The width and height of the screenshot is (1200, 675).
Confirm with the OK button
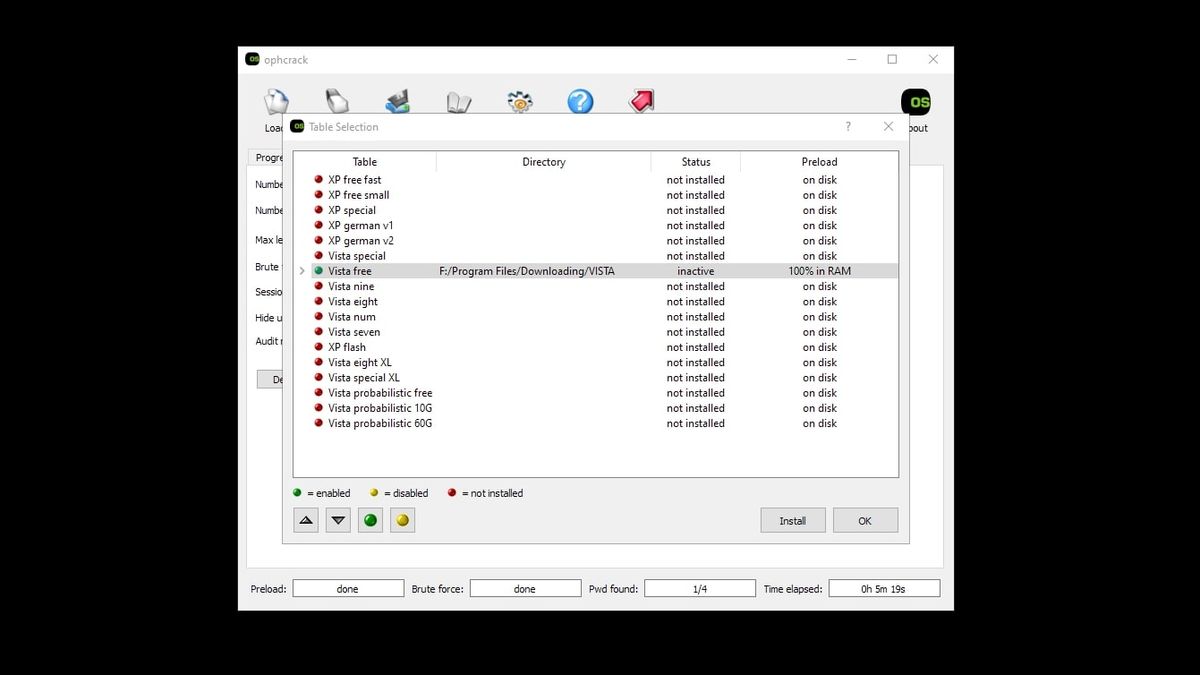click(x=864, y=520)
